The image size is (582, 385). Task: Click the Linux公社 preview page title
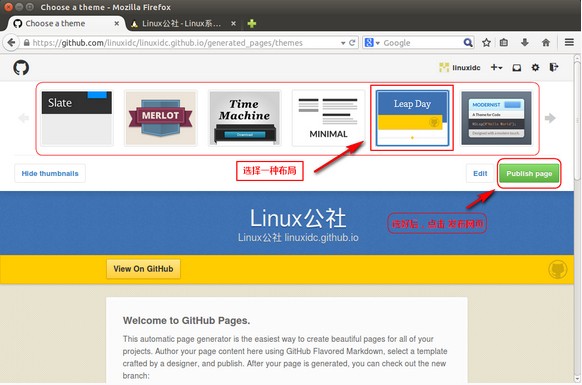pyautogui.click(x=298, y=218)
